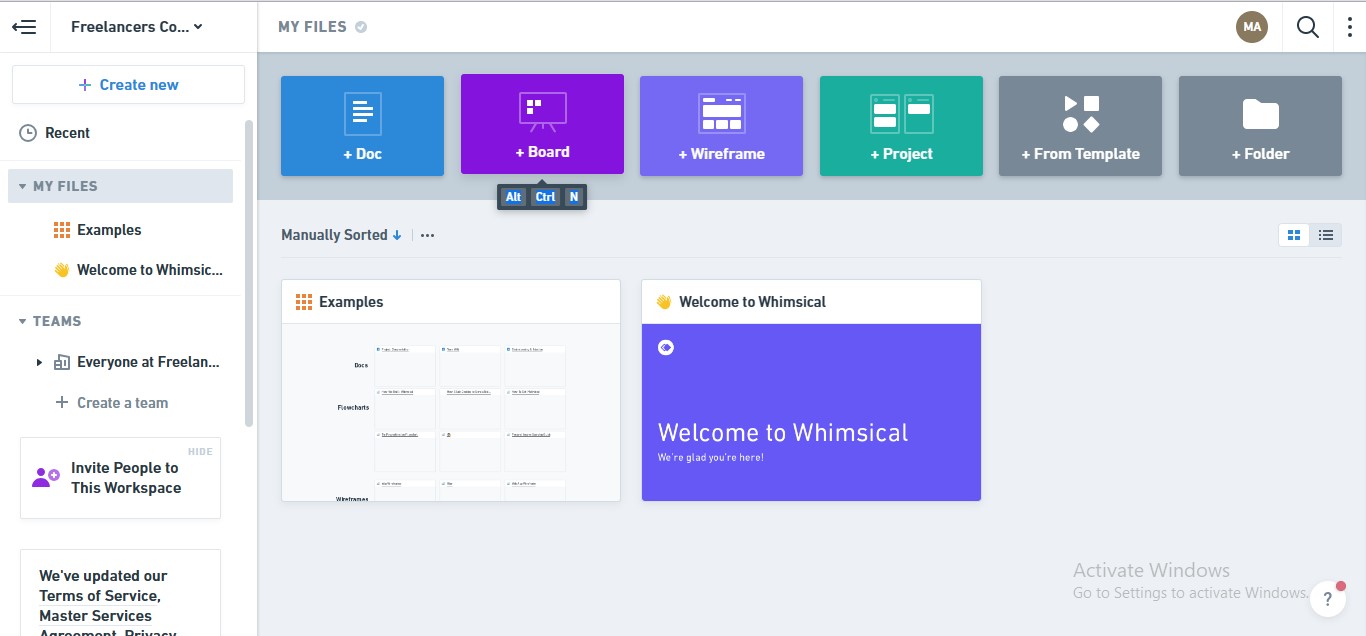Click the Create new button
Screen dimensions: 1366x636
[x=128, y=85]
